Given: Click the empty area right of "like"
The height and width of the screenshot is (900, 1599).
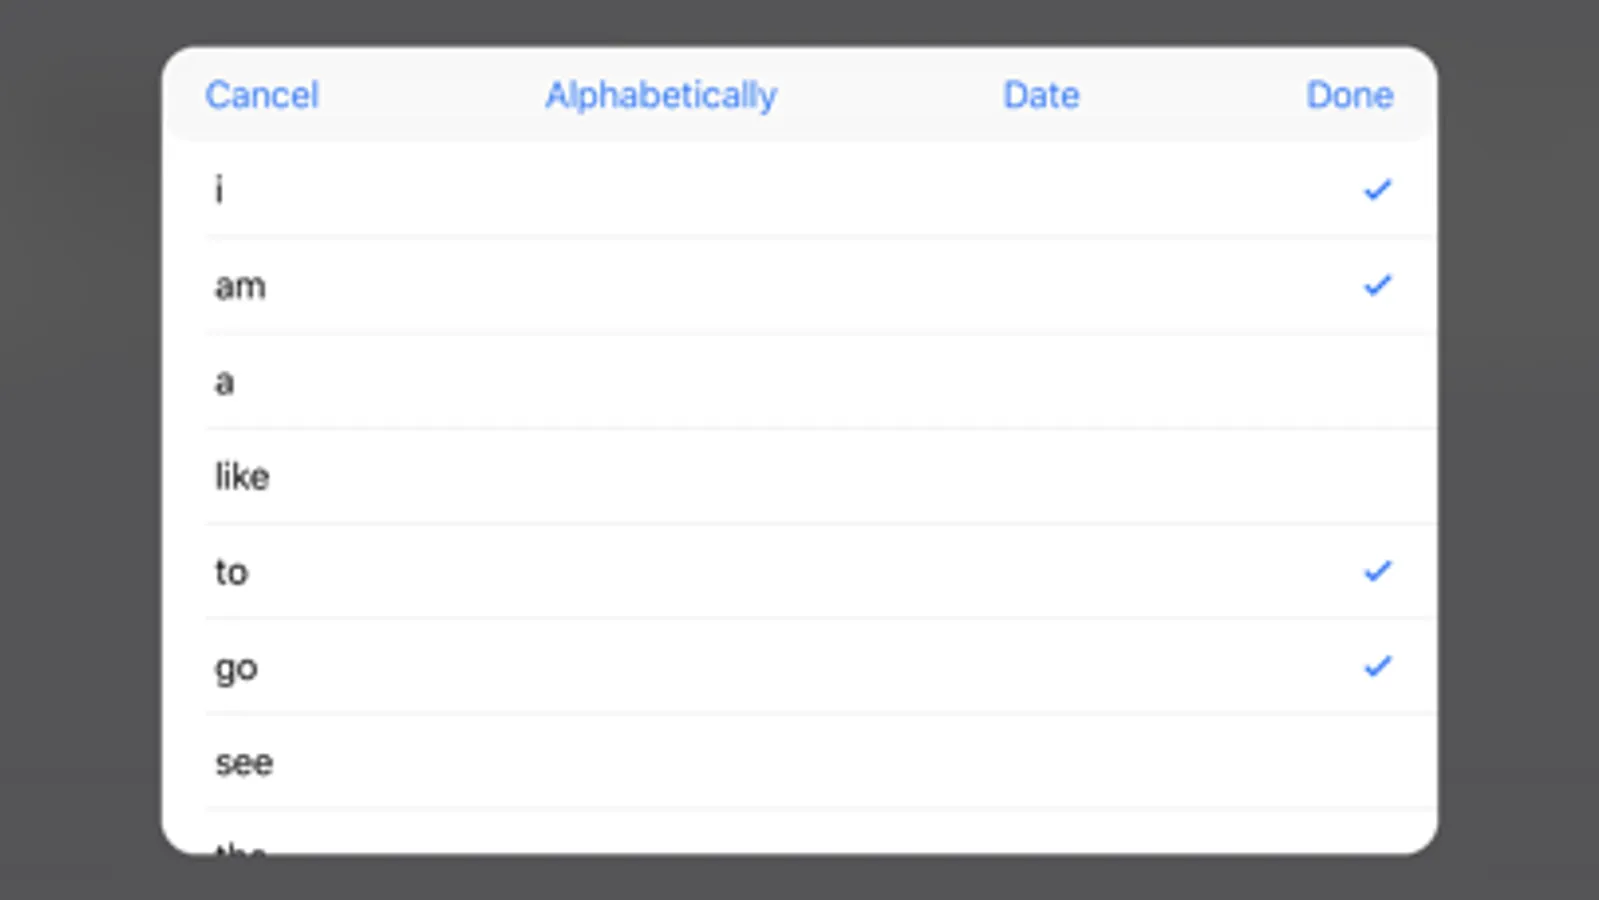Looking at the screenshot, I should click(x=800, y=476).
